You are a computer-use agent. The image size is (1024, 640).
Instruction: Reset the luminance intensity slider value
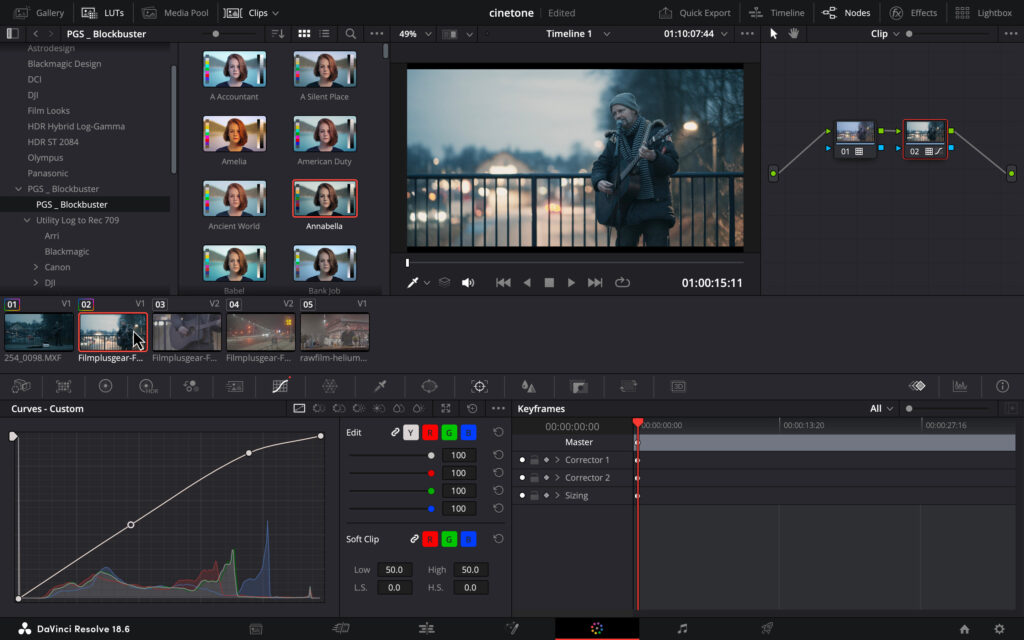click(498, 455)
